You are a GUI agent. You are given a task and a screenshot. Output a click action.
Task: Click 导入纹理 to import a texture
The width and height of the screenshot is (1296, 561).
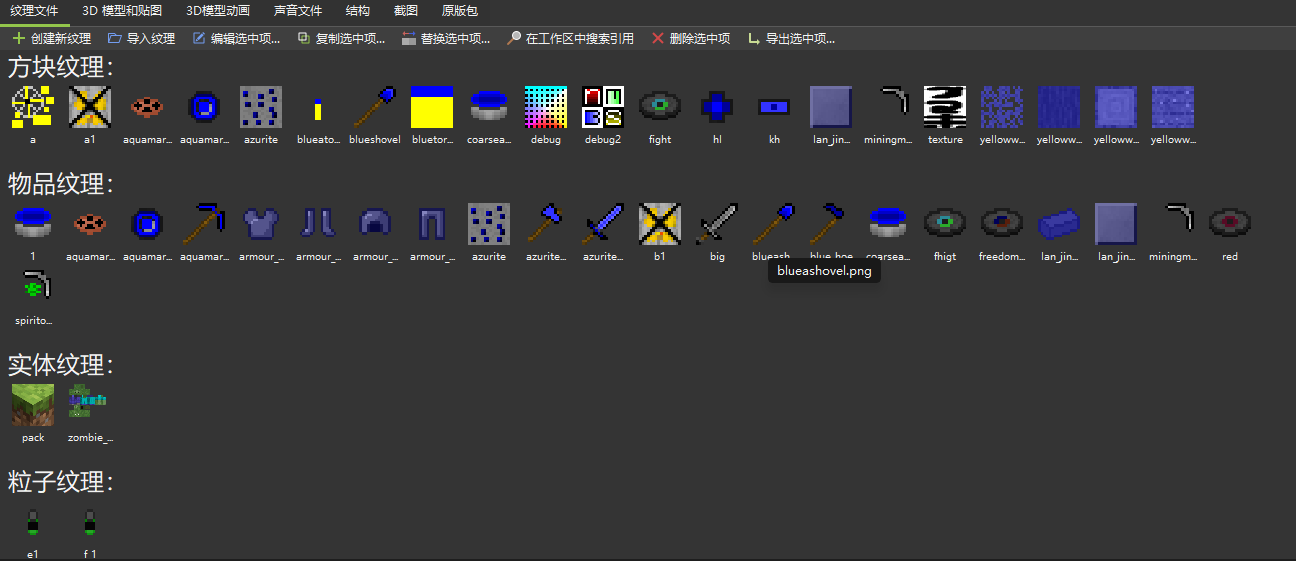(142, 39)
